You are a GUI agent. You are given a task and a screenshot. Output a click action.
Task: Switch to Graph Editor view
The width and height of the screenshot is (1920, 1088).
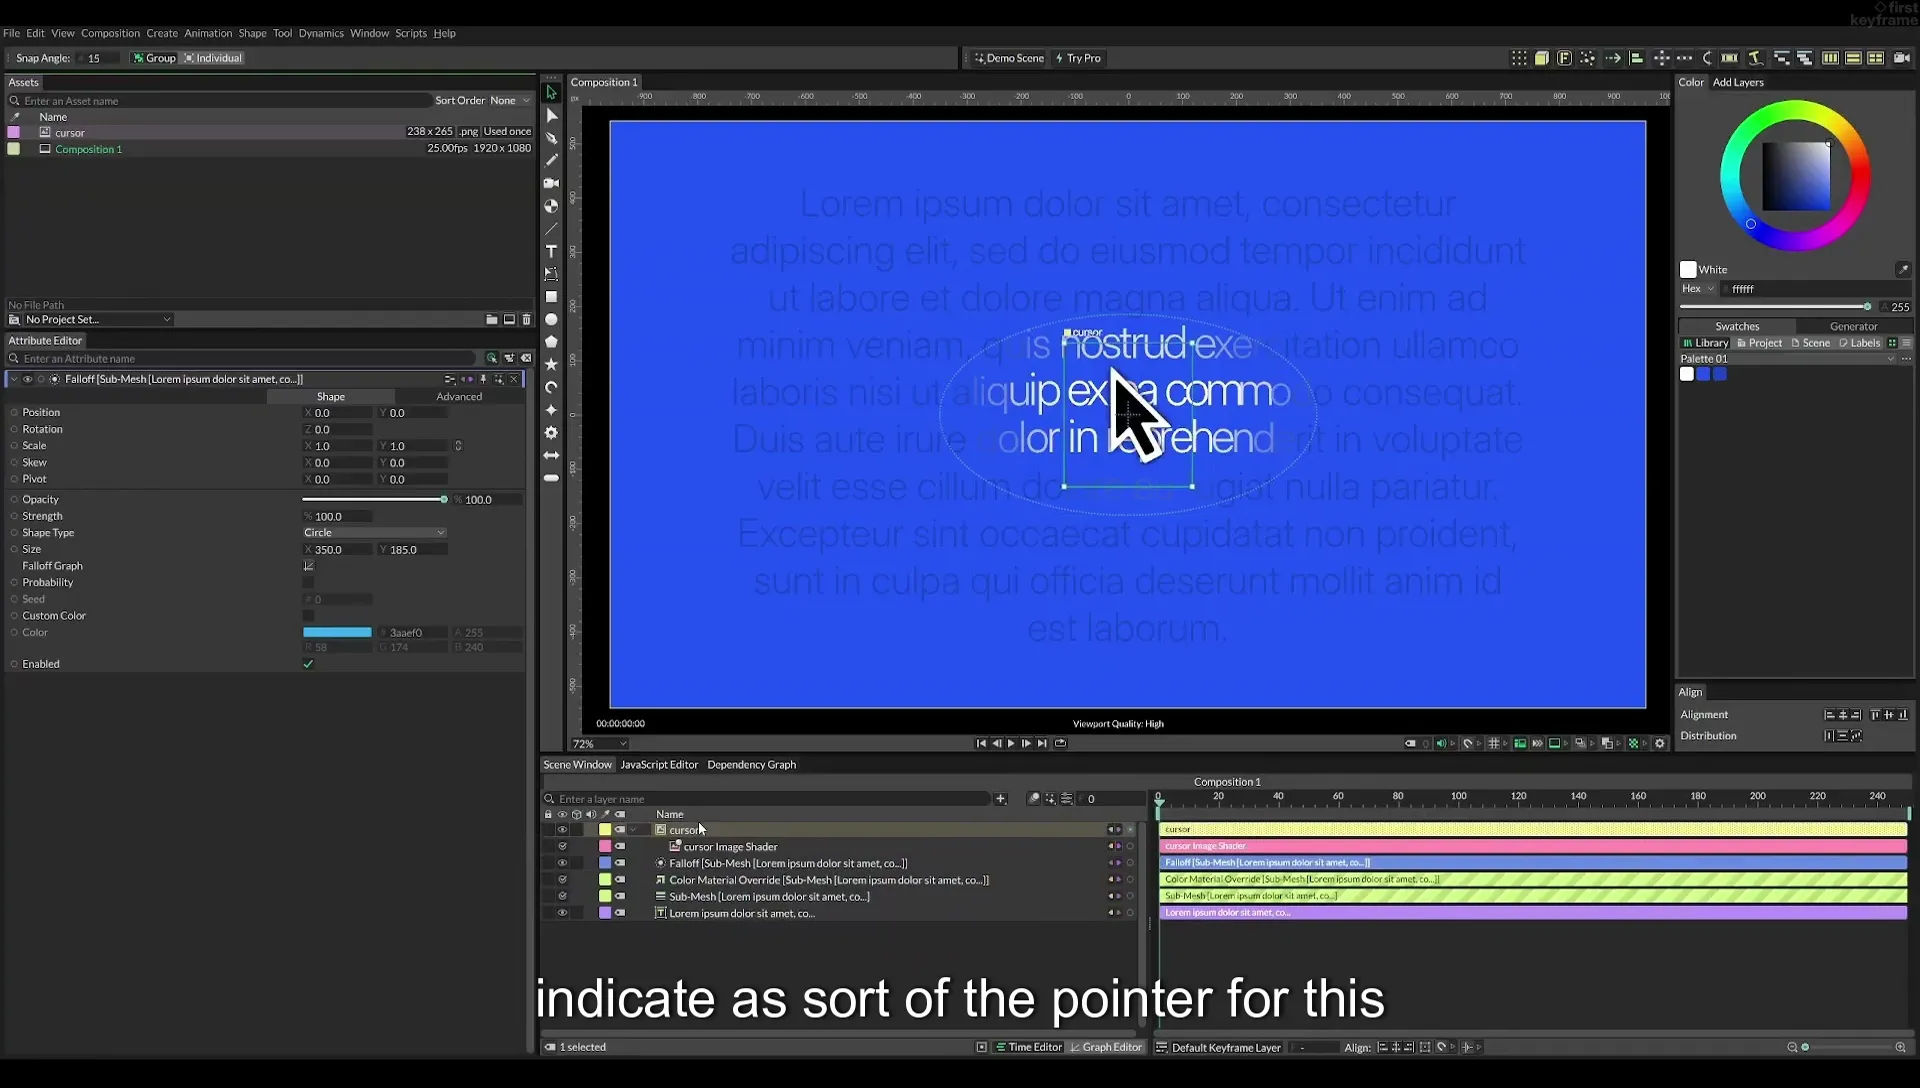(x=1105, y=1047)
